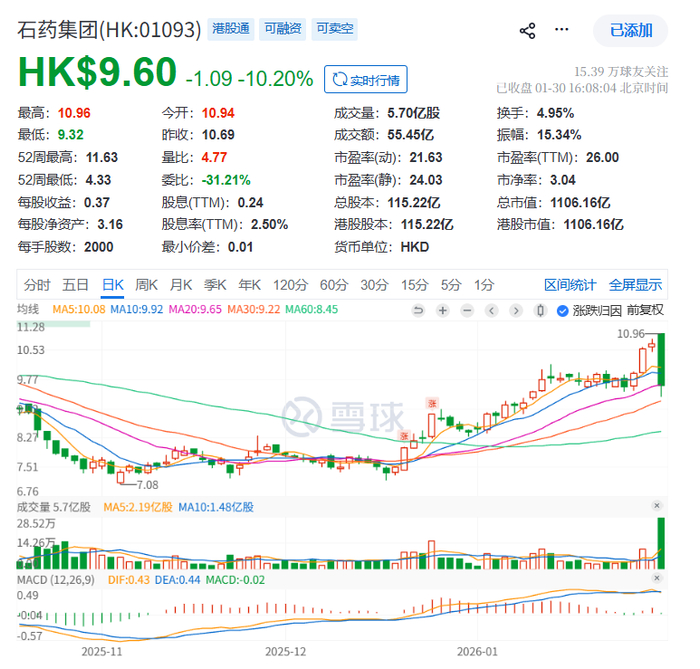
Task: Select the 季K chart tab
Action: pyautogui.click(x=215, y=285)
